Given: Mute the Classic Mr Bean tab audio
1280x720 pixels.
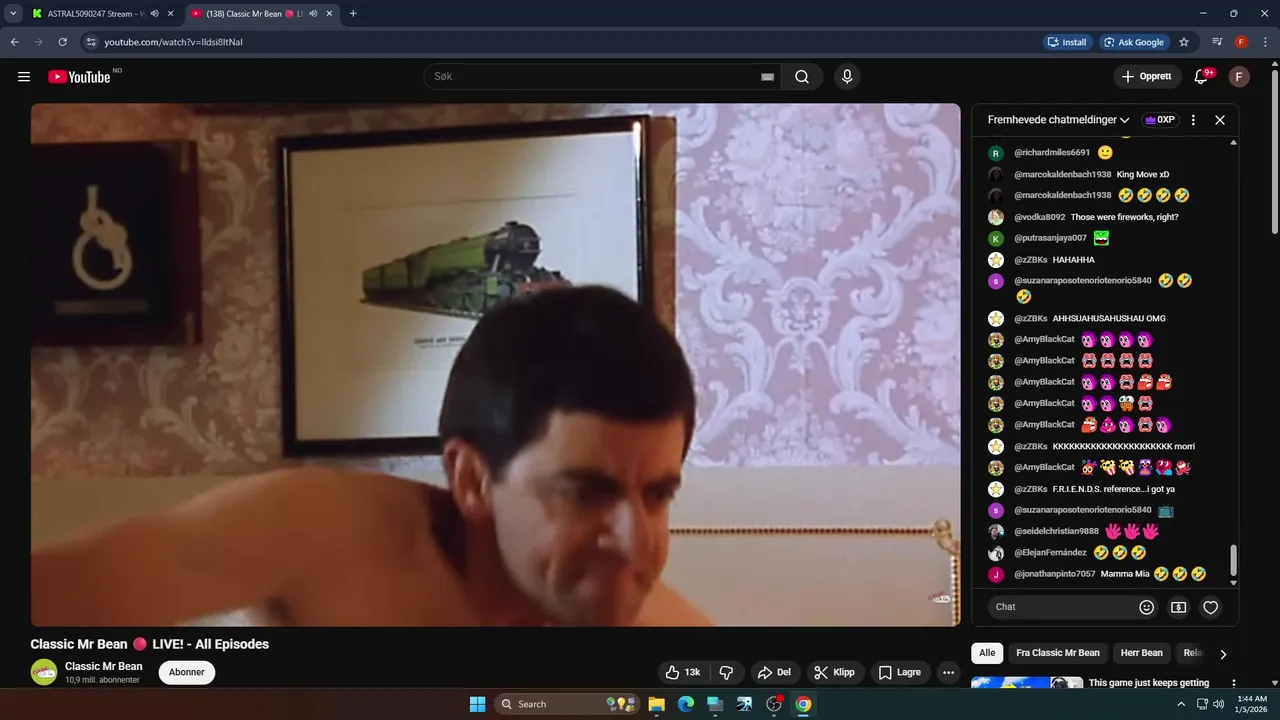Looking at the screenshot, I should point(313,14).
